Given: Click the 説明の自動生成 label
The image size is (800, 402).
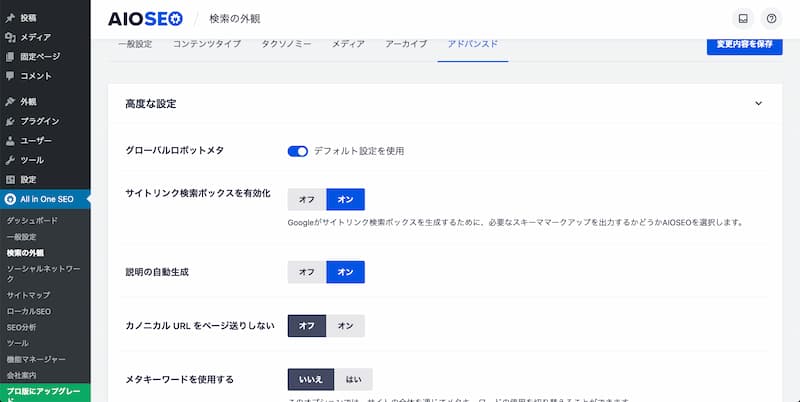Looking at the screenshot, I should [x=157, y=272].
